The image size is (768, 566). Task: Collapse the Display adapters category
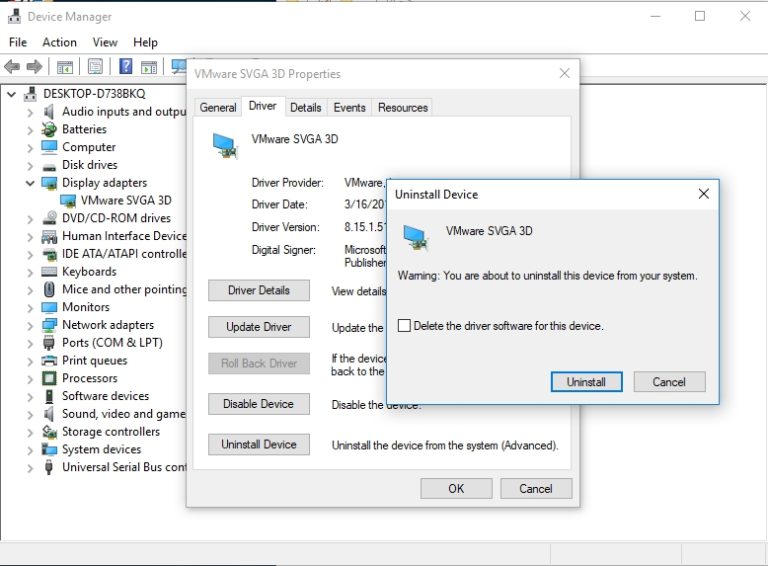click(x=30, y=183)
